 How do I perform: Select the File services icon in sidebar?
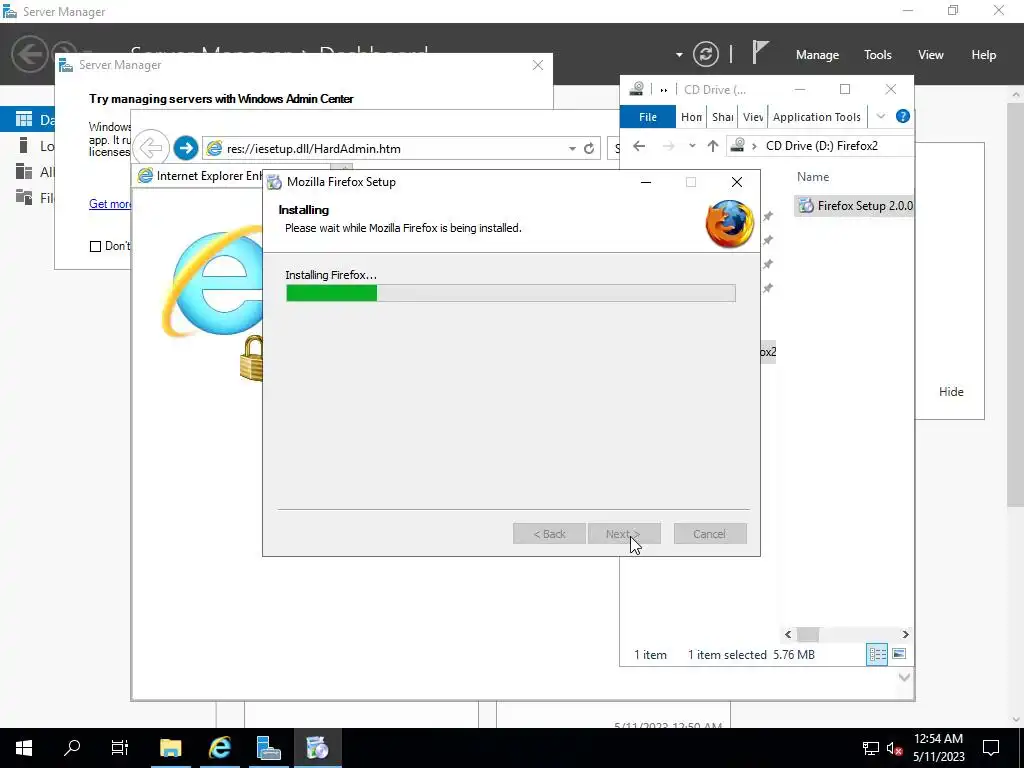pyautogui.click(x=24, y=197)
